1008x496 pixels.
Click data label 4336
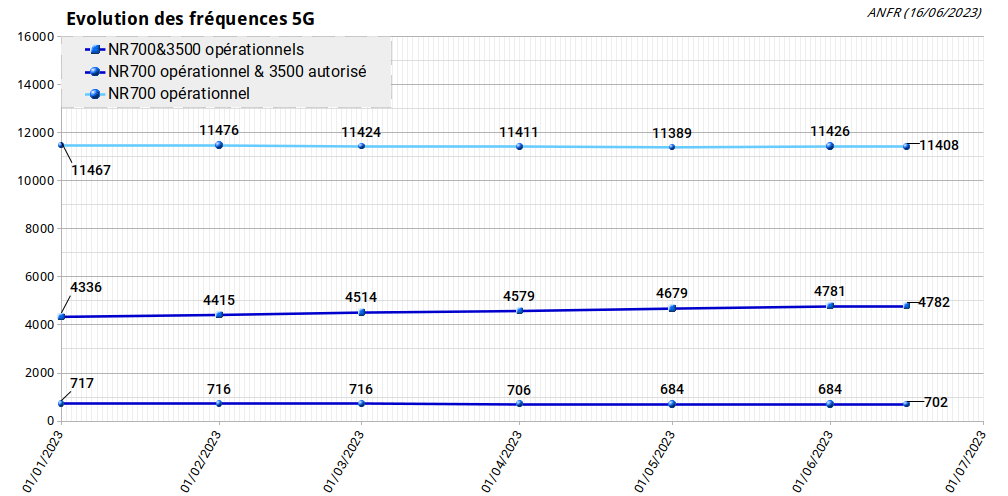(x=87, y=287)
